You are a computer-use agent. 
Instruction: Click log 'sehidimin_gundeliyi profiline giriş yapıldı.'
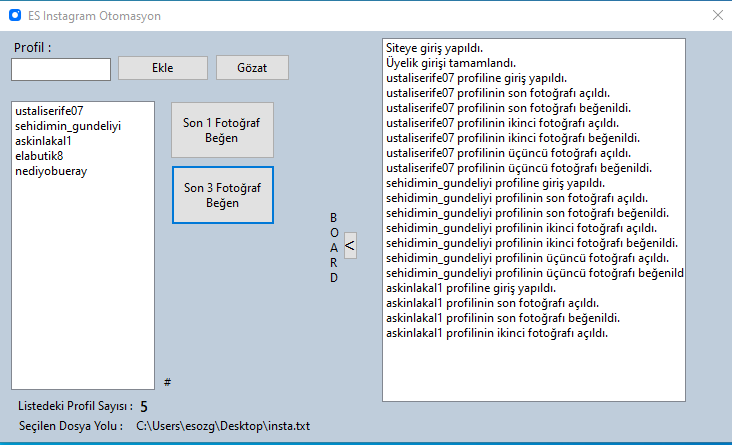tap(495, 183)
